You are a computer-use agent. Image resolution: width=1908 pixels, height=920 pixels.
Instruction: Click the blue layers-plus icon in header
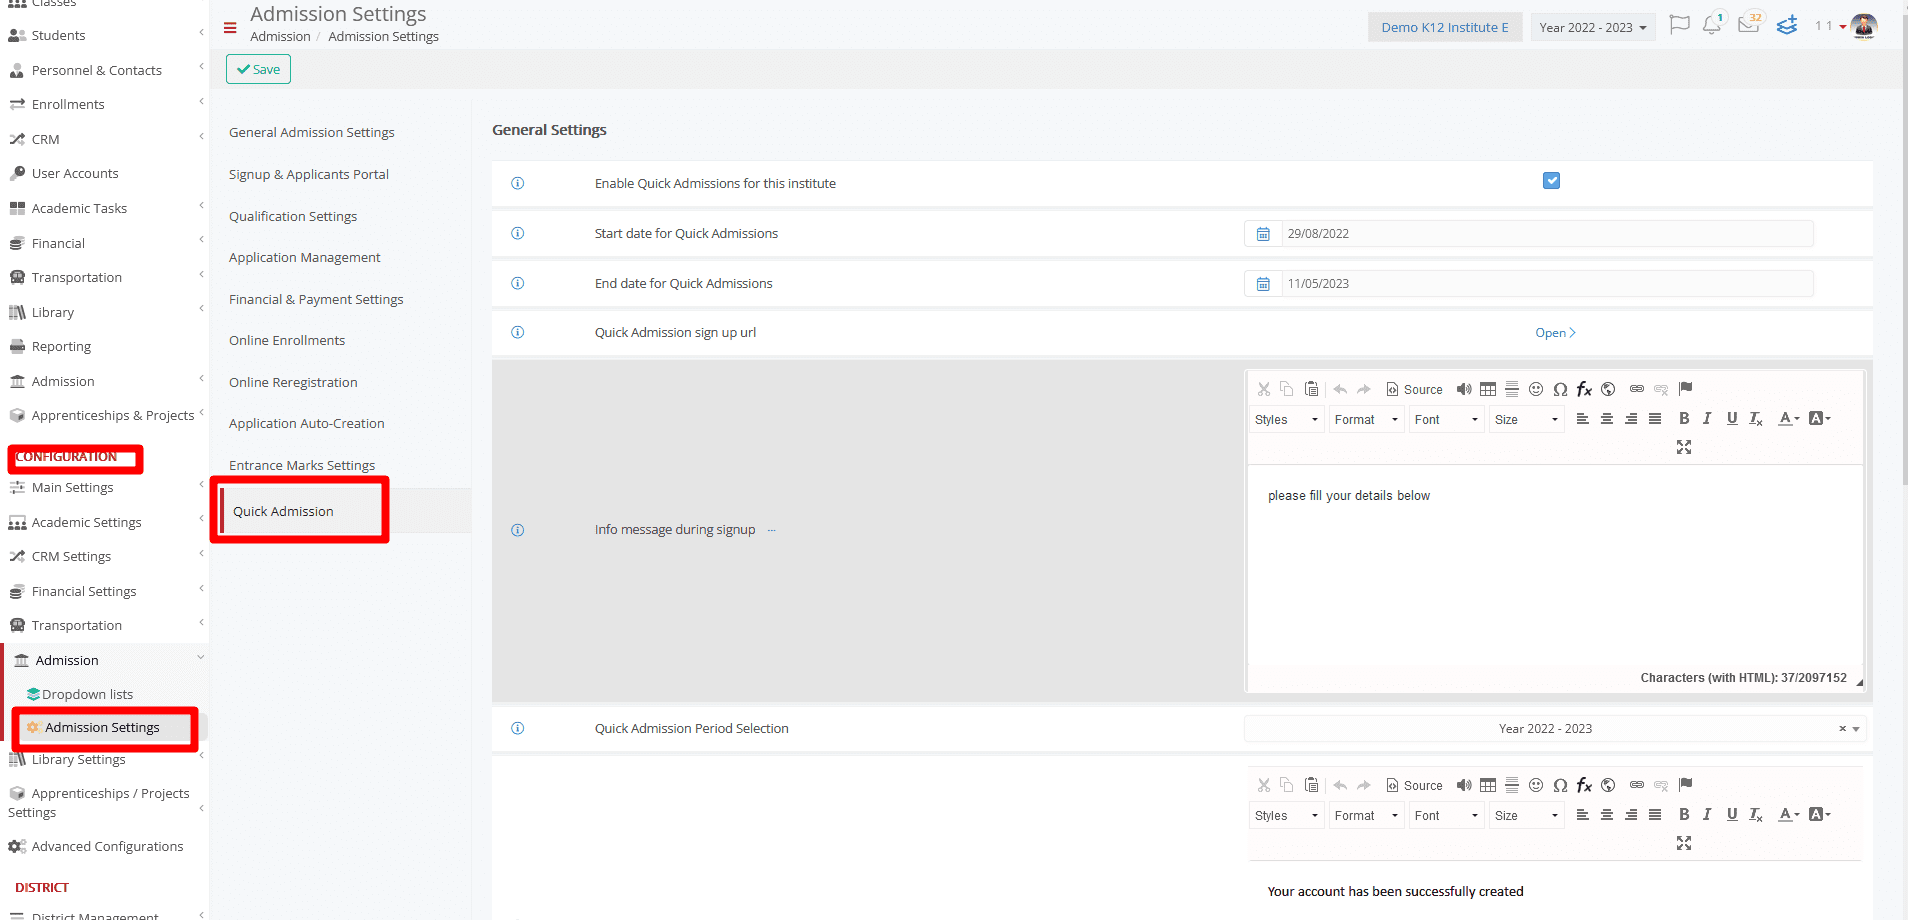(x=1787, y=25)
